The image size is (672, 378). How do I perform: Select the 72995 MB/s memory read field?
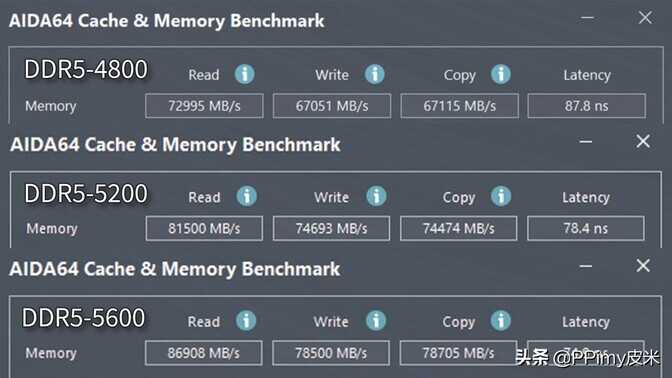(x=204, y=105)
